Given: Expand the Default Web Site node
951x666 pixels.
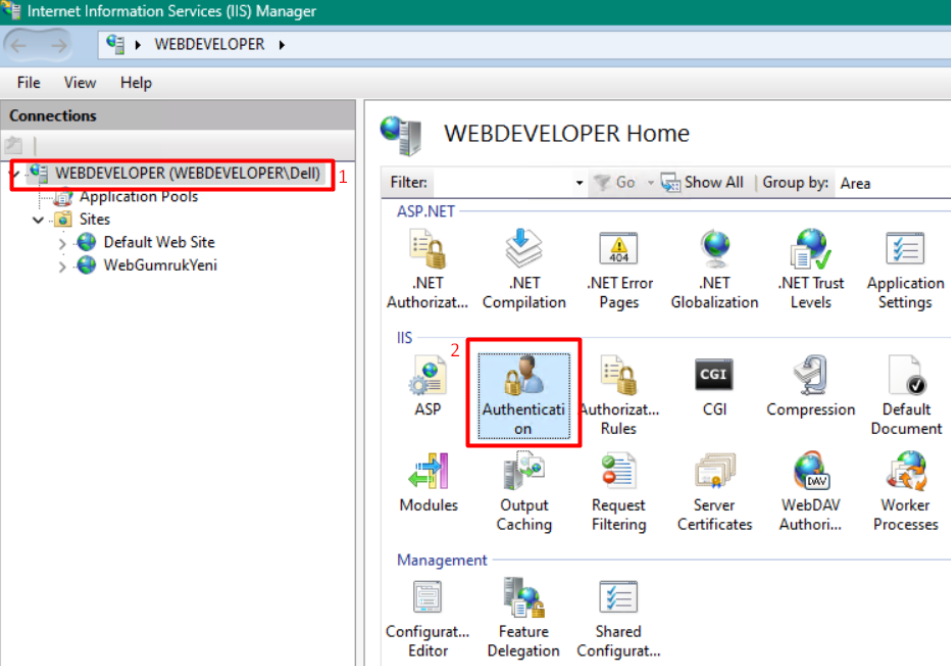Looking at the screenshot, I should (x=62, y=243).
